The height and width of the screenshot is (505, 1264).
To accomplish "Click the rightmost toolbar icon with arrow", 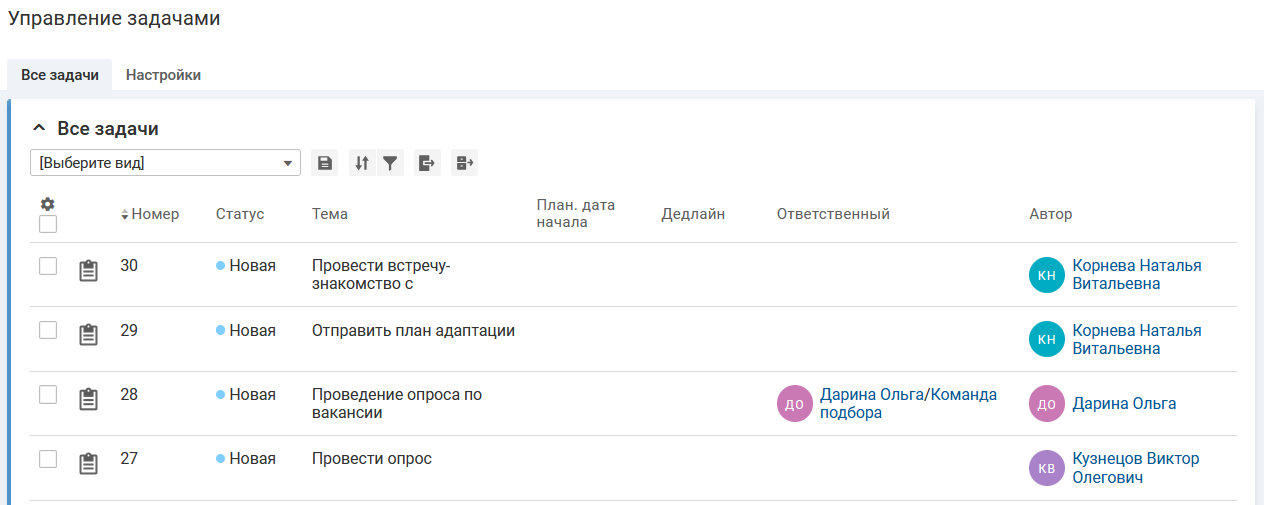I will pos(465,163).
